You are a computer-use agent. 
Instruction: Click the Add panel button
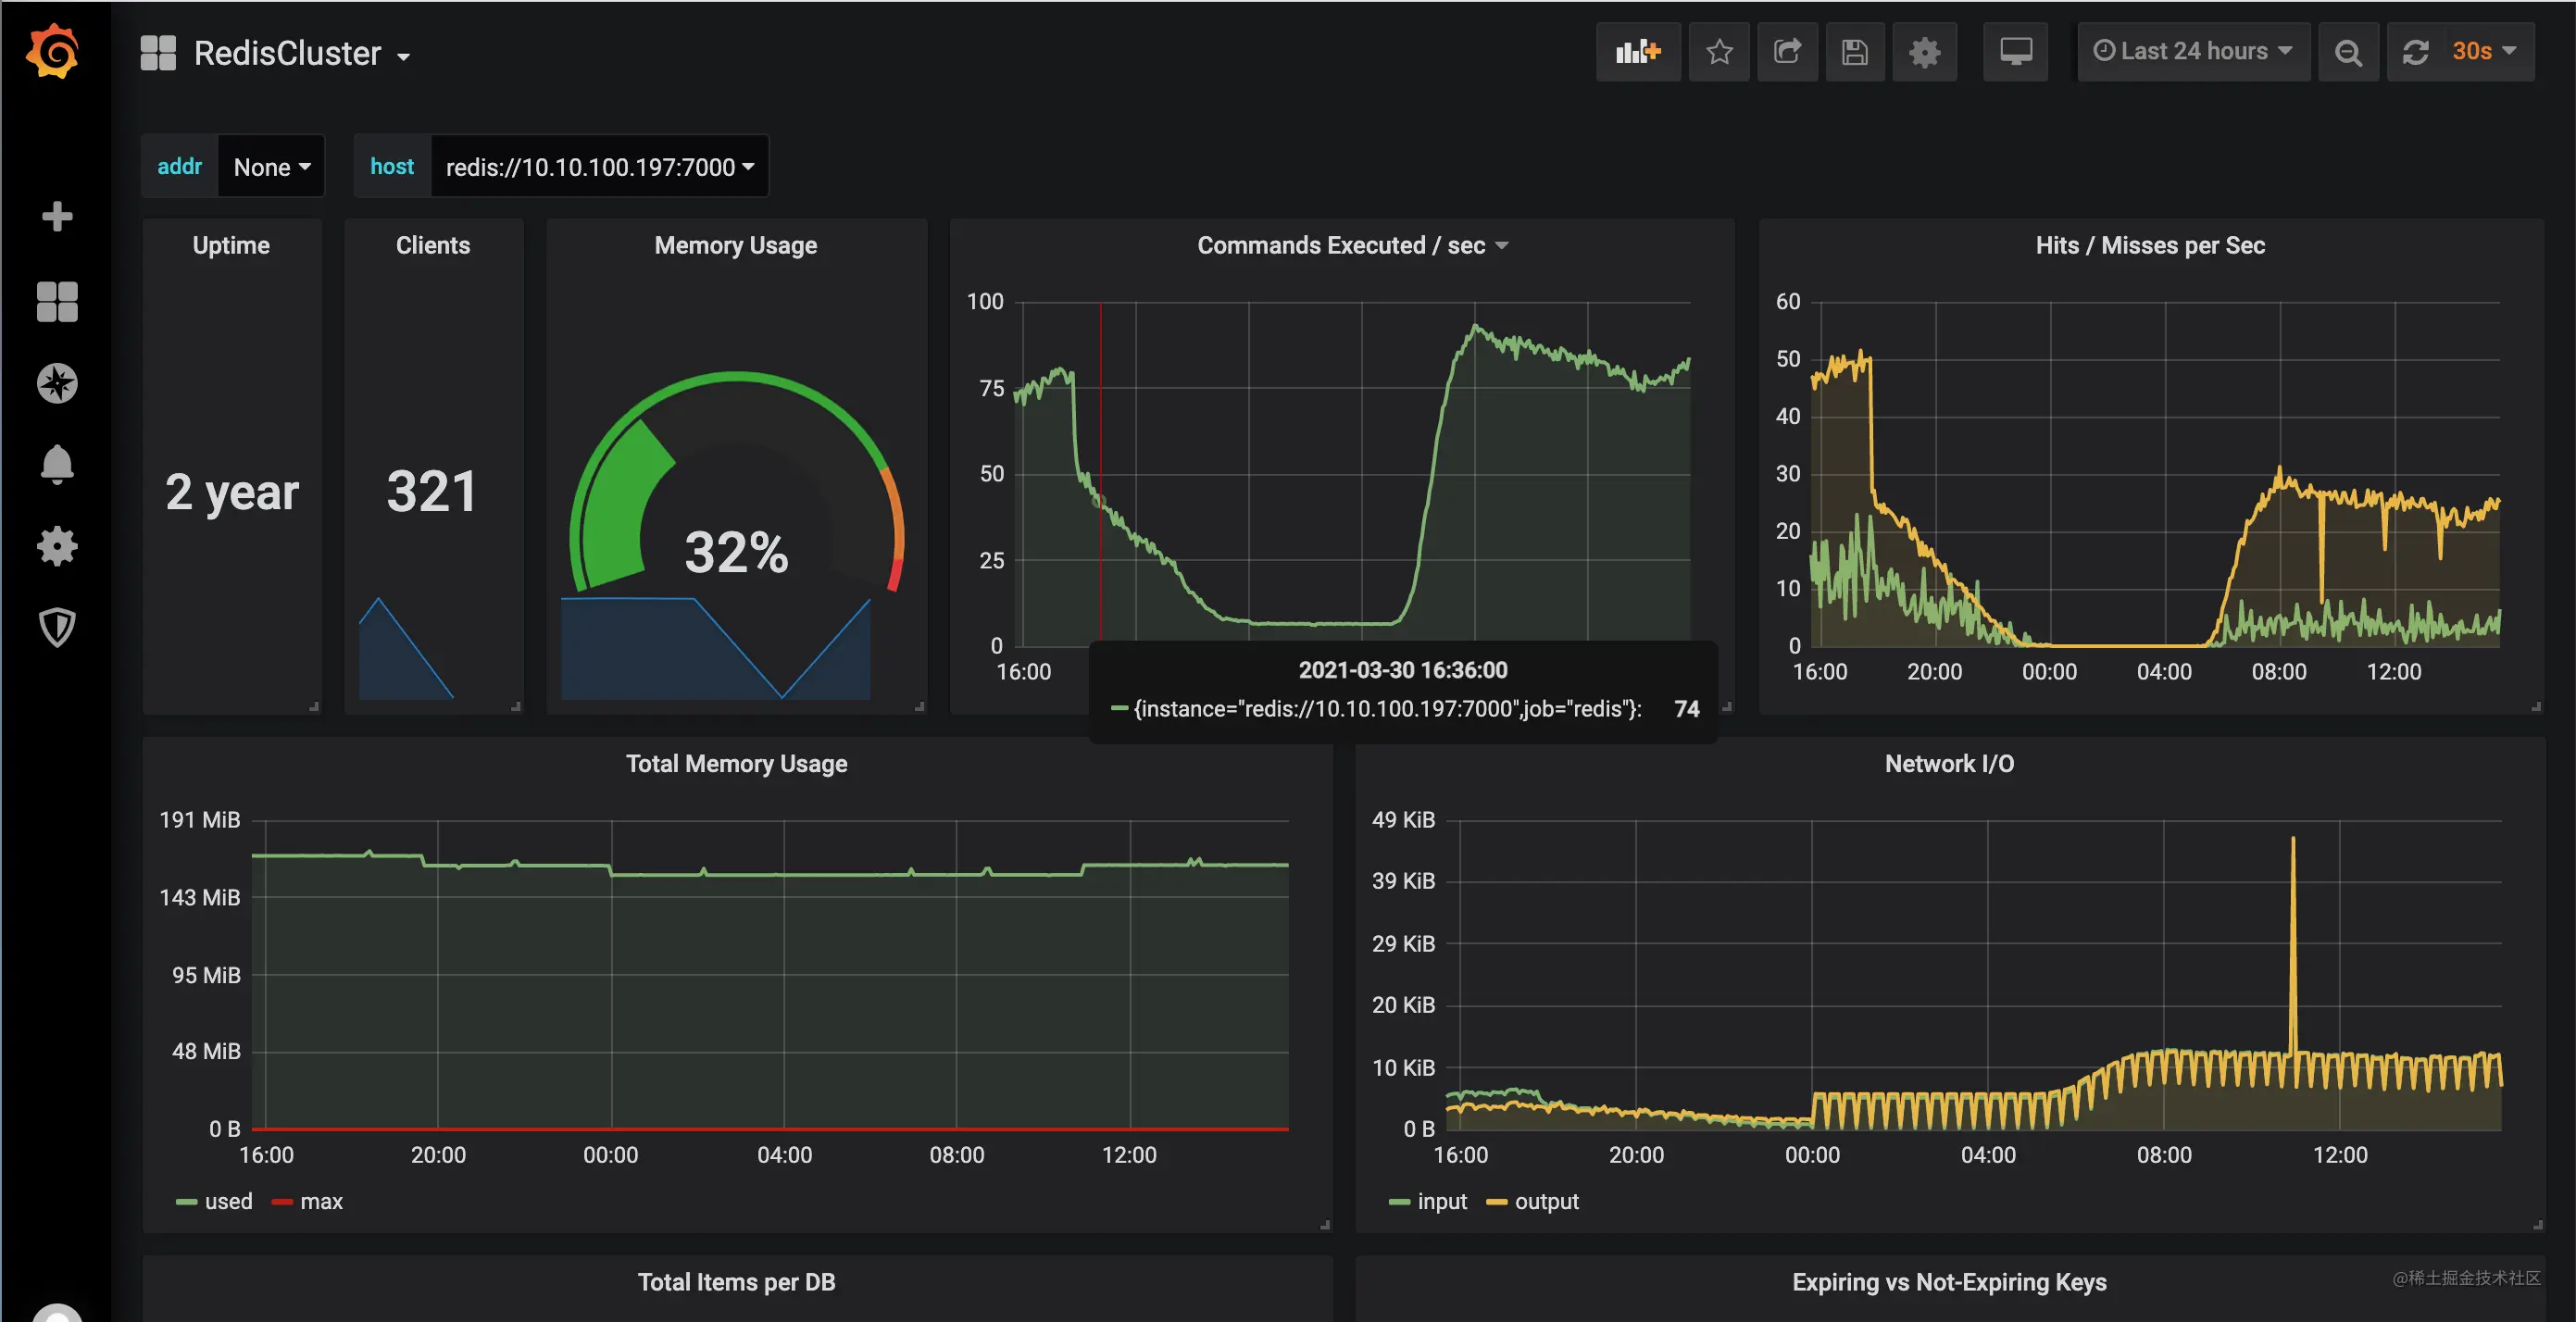pyautogui.click(x=1638, y=51)
